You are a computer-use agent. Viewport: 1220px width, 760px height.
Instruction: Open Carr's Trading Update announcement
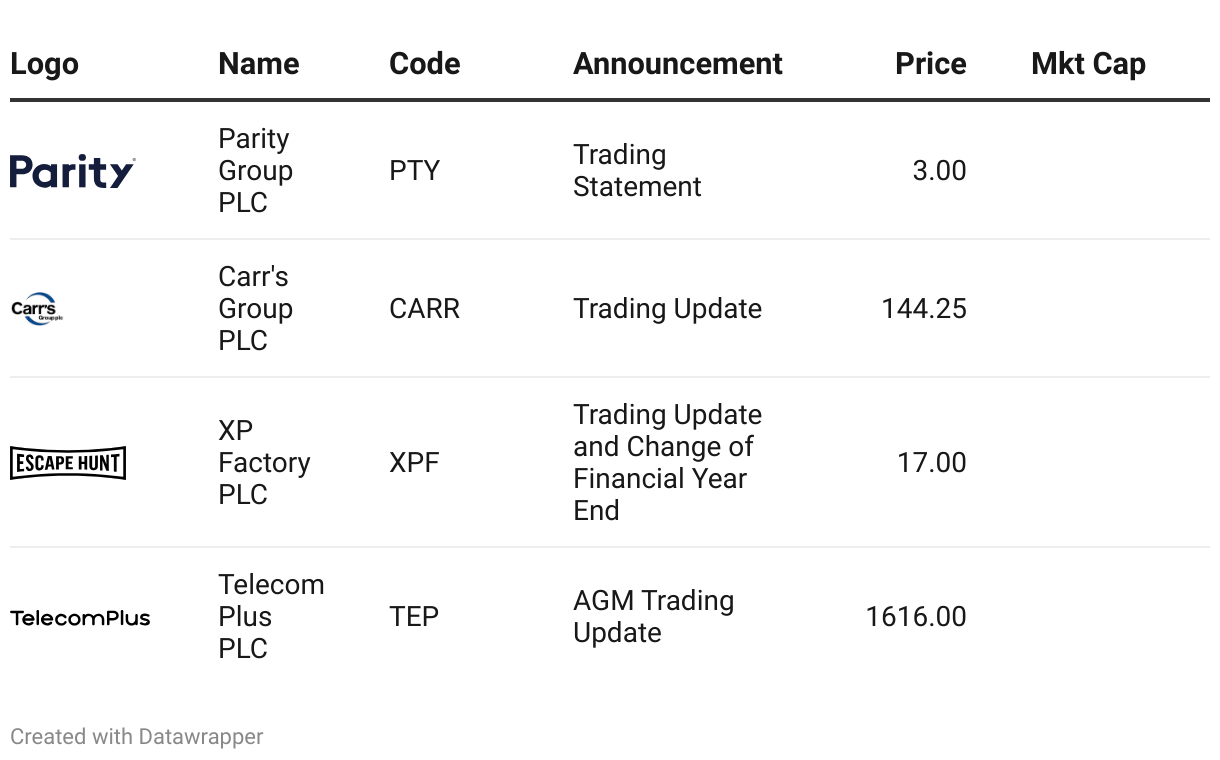coord(667,309)
